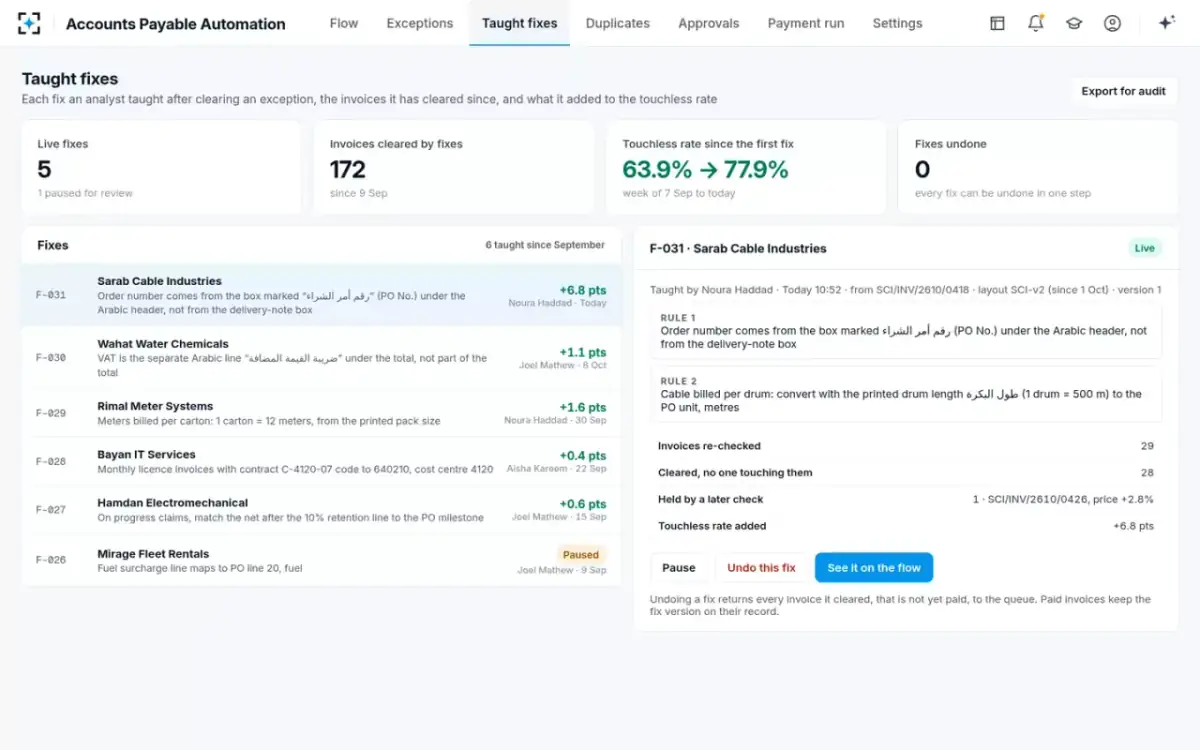
Task: Click the +6.8 pts value in fixes list
Action: tap(583, 290)
